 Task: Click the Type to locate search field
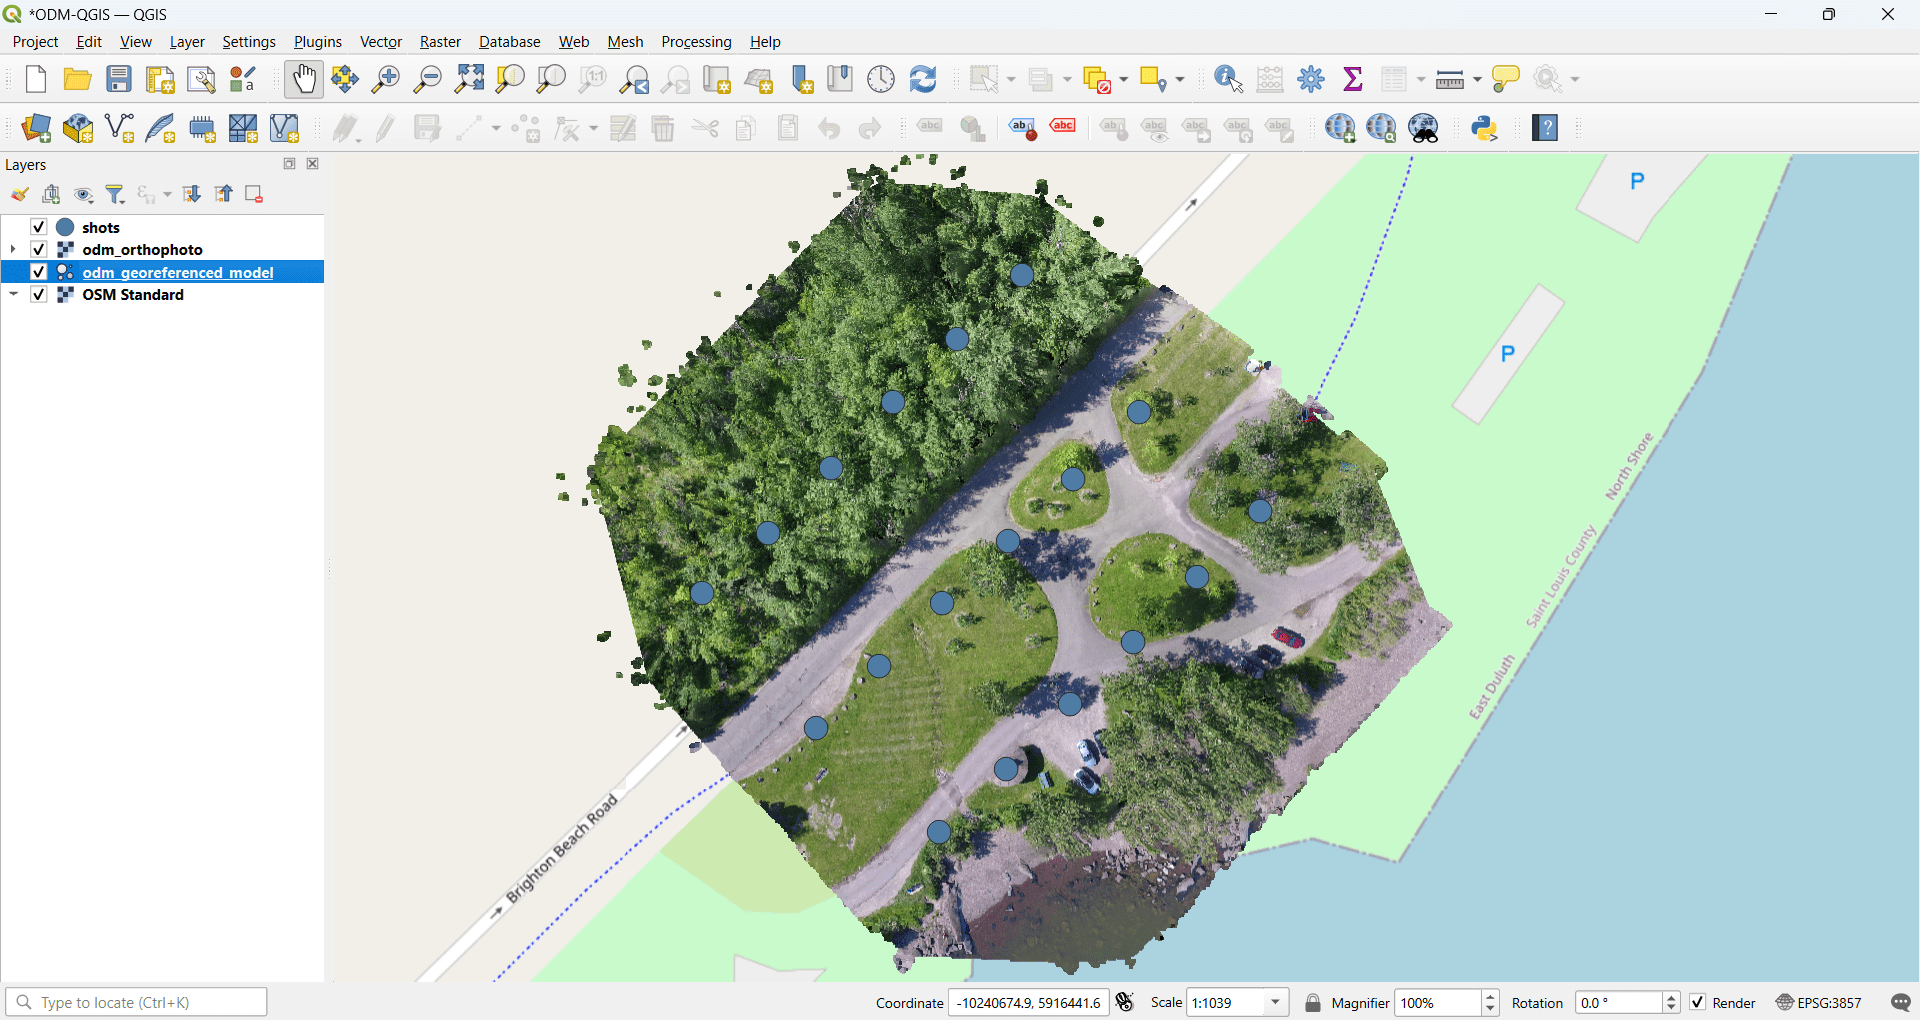[x=137, y=1001]
